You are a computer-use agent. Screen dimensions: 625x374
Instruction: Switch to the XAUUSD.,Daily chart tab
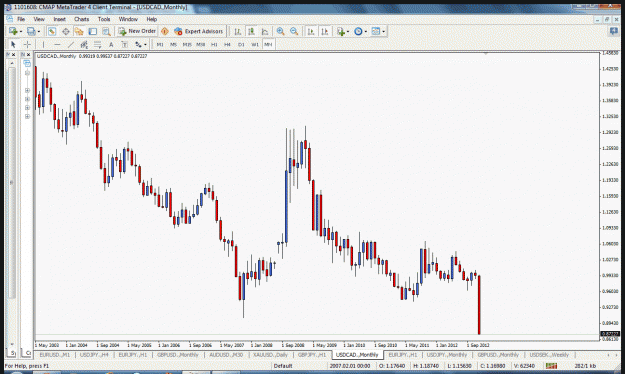(271, 354)
